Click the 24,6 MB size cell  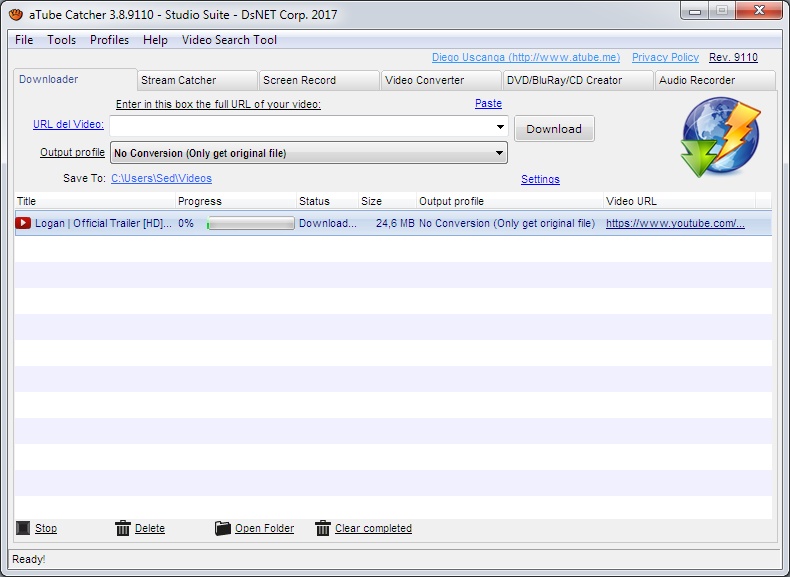click(x=395, y=223)
